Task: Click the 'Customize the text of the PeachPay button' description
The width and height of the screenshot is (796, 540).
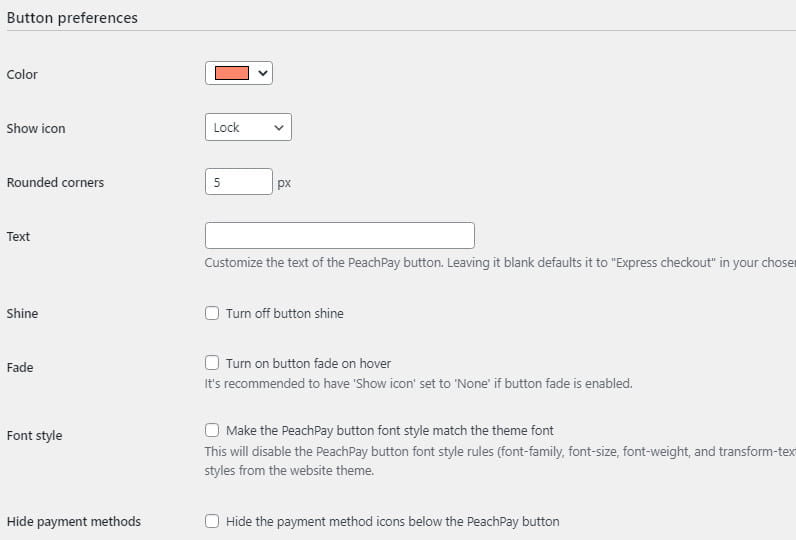Action: coord(500,263)
